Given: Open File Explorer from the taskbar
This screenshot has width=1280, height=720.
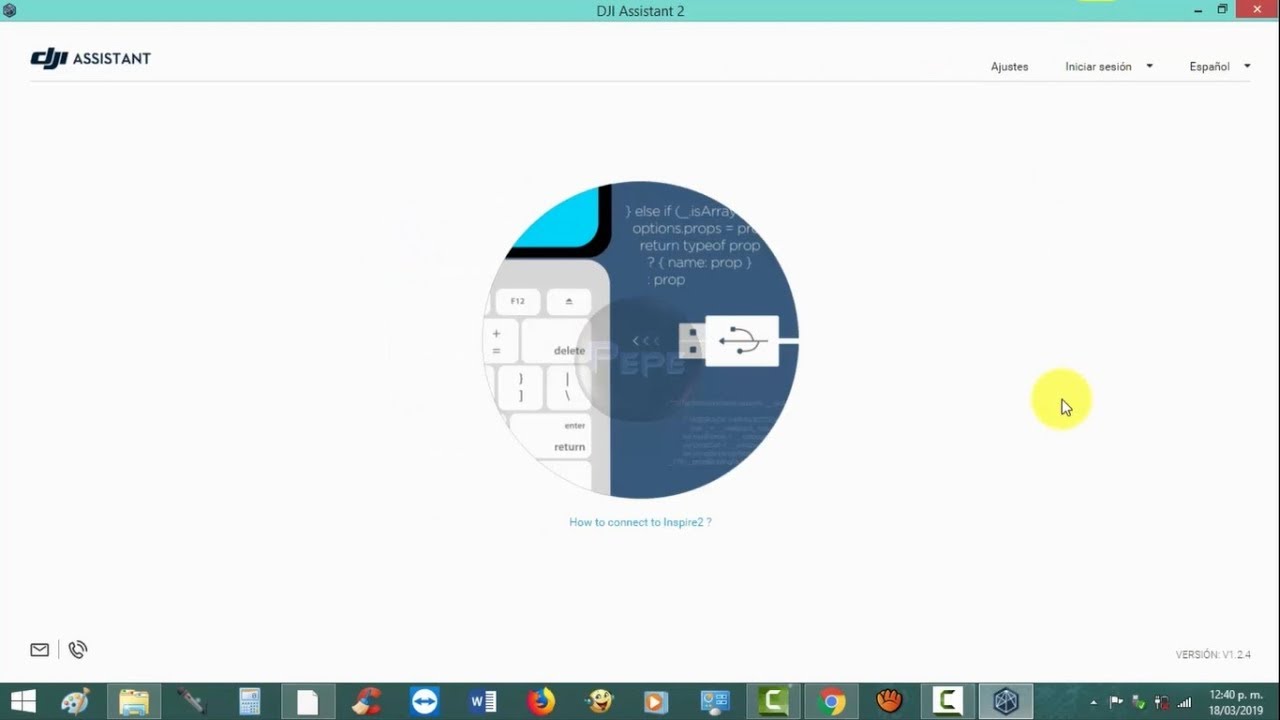Looking at the screenshot, I should 134,702.
